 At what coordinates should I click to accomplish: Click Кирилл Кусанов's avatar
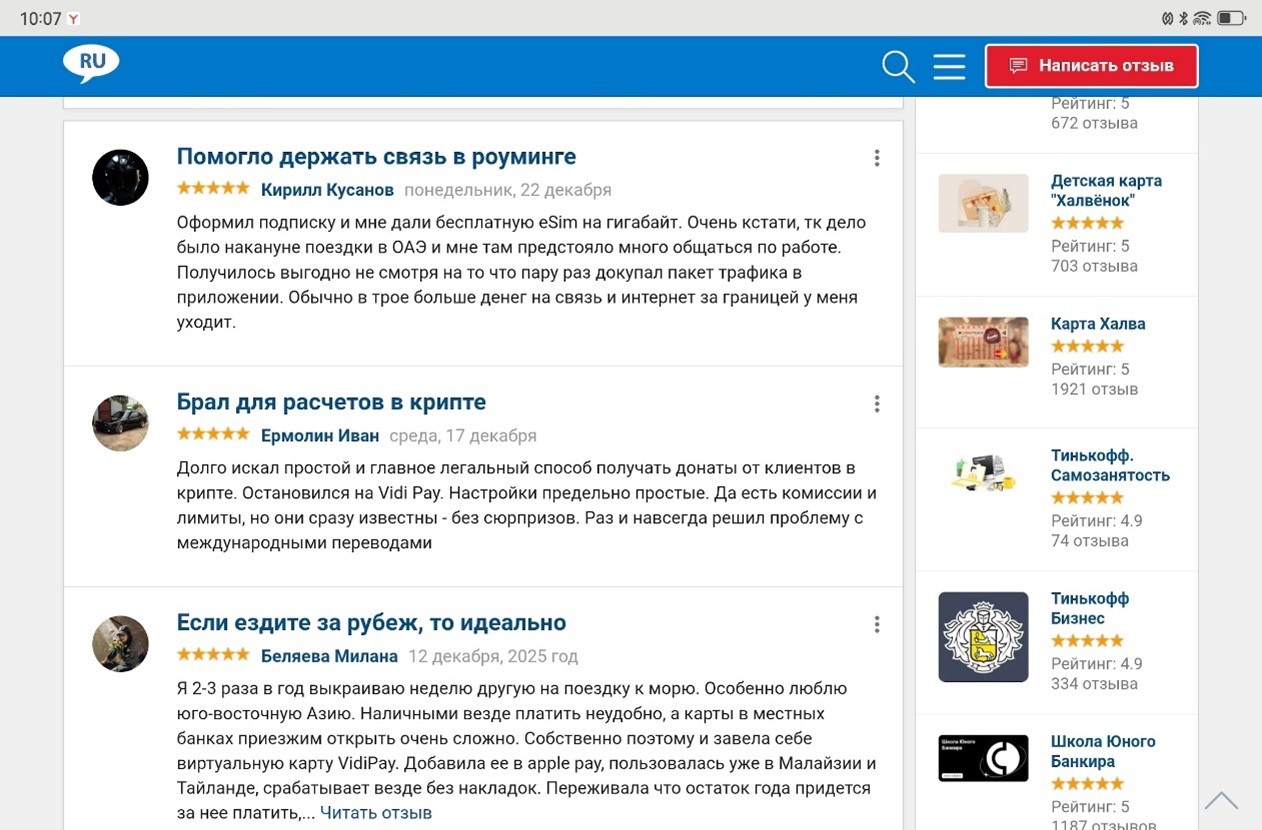pos(120,178)
